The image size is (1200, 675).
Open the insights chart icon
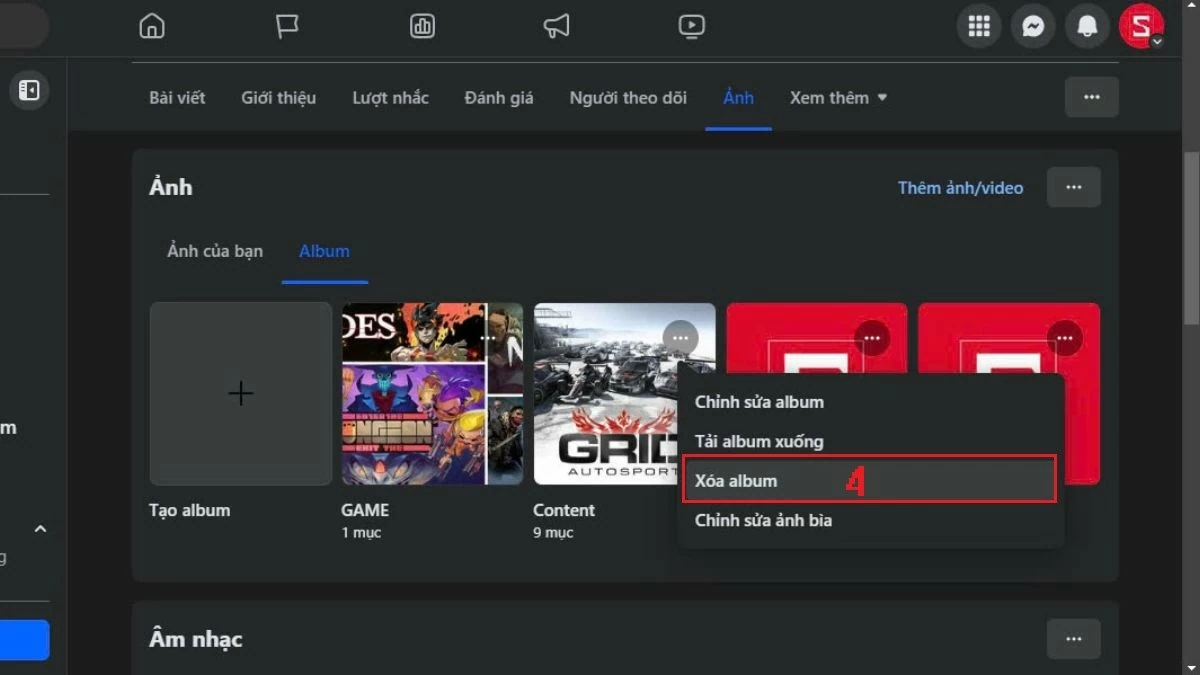[x=422, y=26]
